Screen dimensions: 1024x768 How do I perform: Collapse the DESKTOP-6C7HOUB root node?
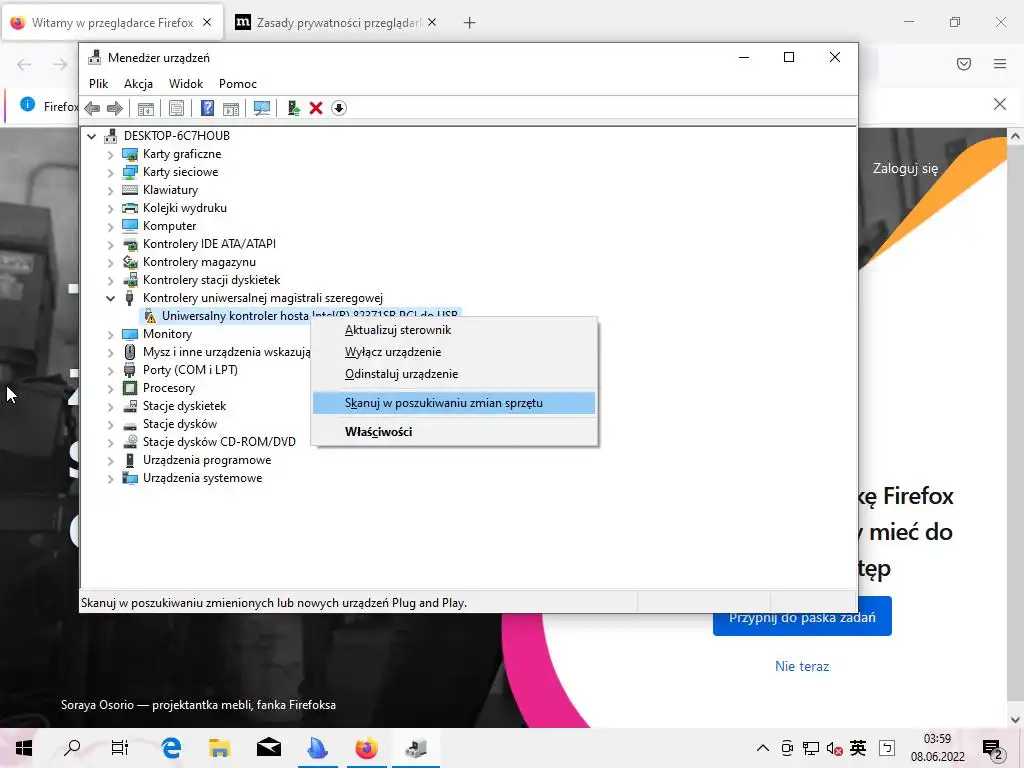coord(91,136)
